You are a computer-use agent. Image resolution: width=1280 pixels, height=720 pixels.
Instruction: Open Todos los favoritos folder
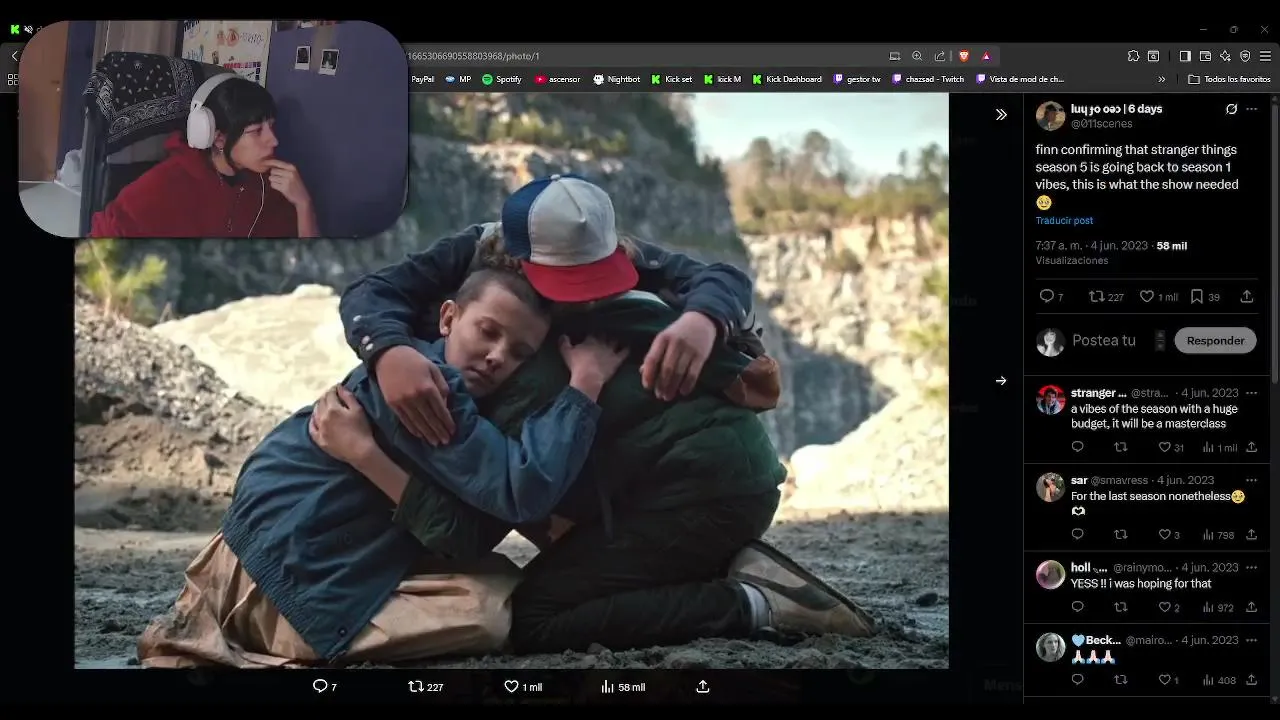[1229, 79]
